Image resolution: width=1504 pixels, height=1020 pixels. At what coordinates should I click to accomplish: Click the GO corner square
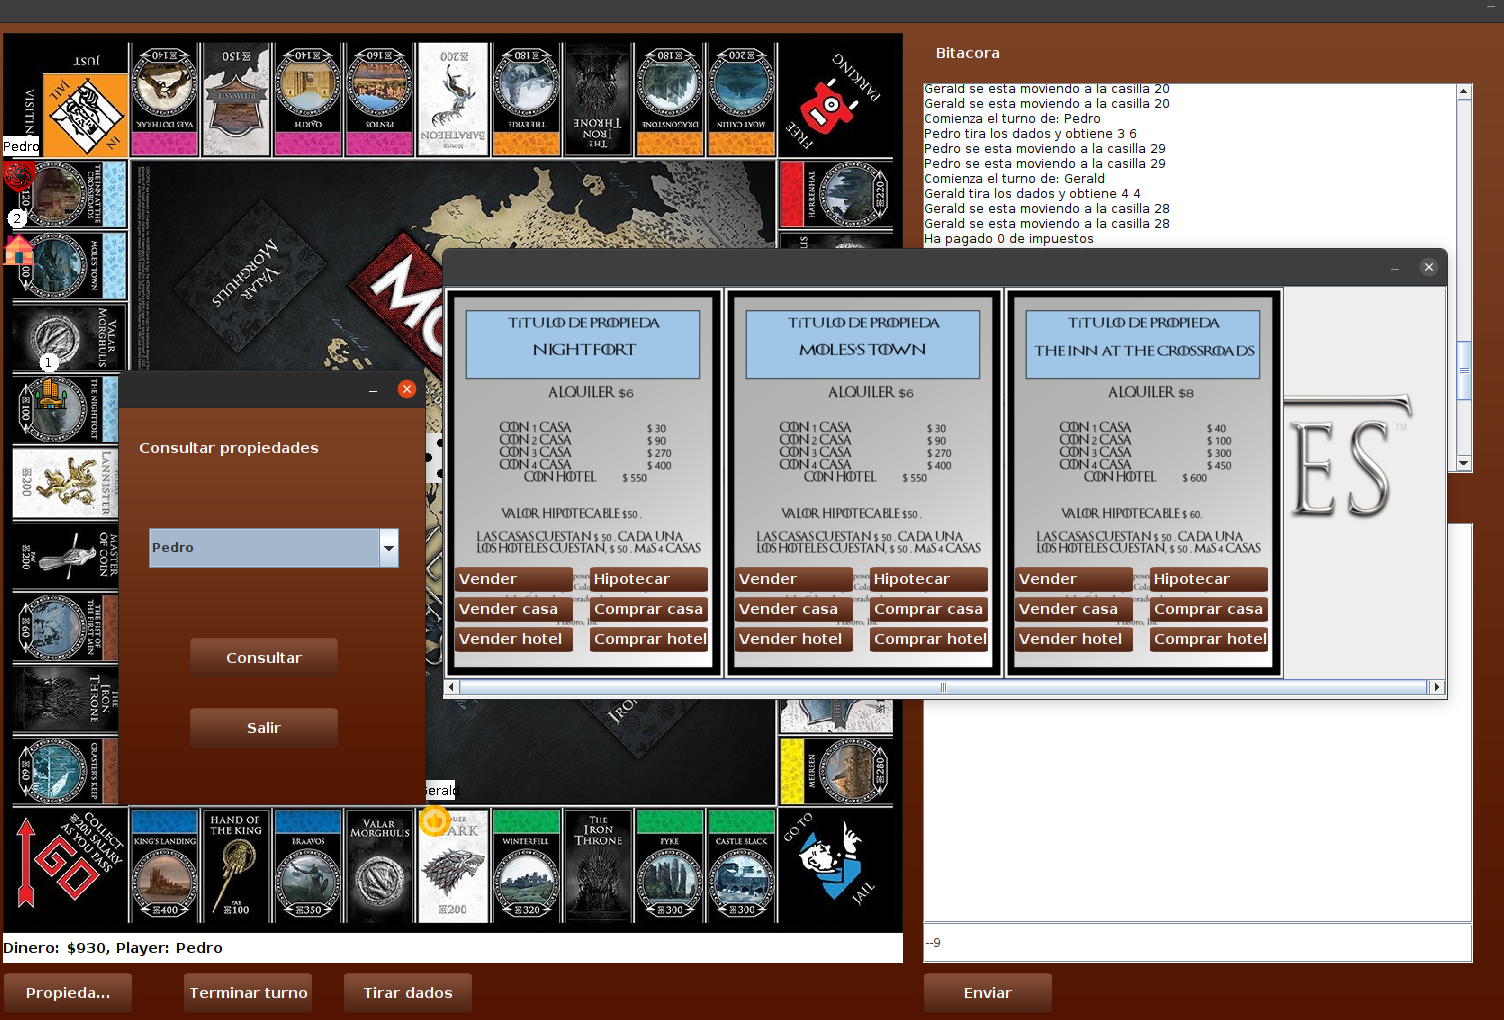click(x=68, y=864)
